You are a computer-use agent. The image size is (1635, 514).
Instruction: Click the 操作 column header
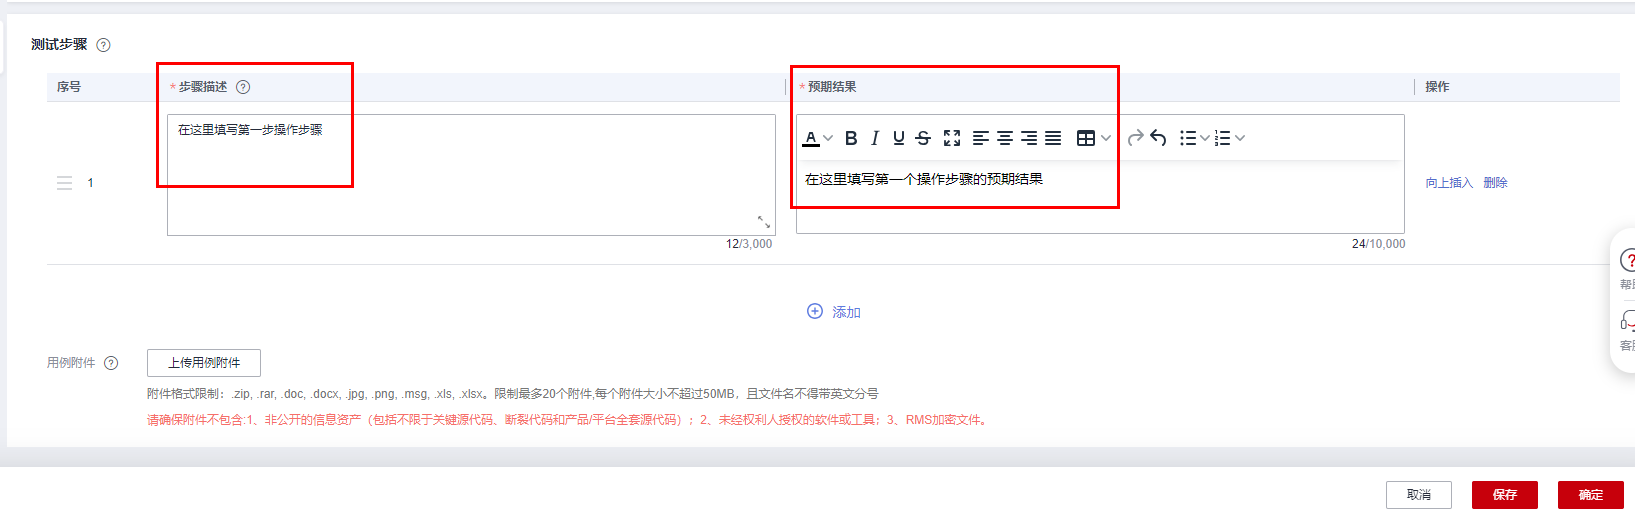1437,87
